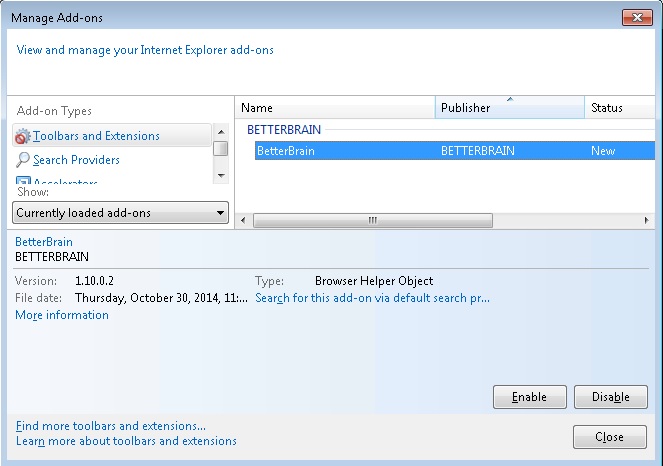Sort by the Publisher column header

510,108
